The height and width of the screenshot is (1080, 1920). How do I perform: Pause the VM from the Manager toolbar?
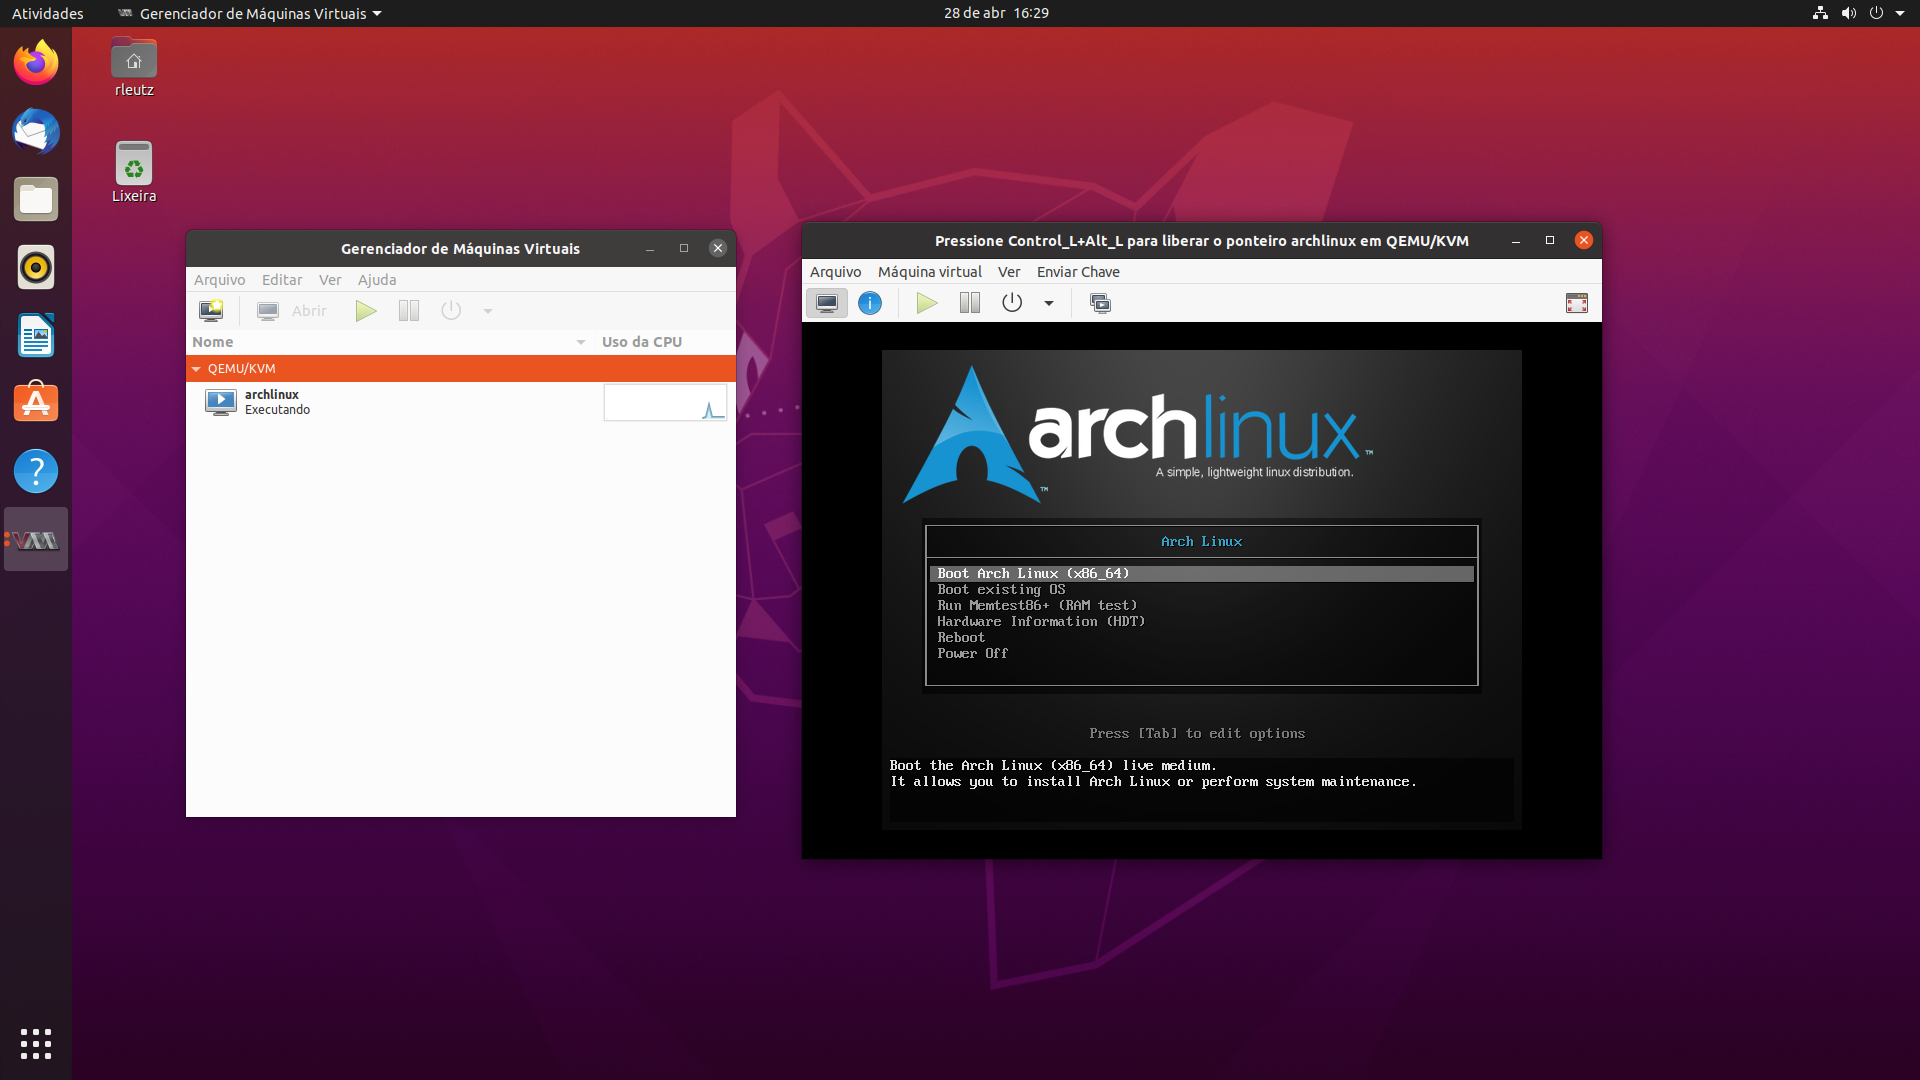click(x=408, y=311)
